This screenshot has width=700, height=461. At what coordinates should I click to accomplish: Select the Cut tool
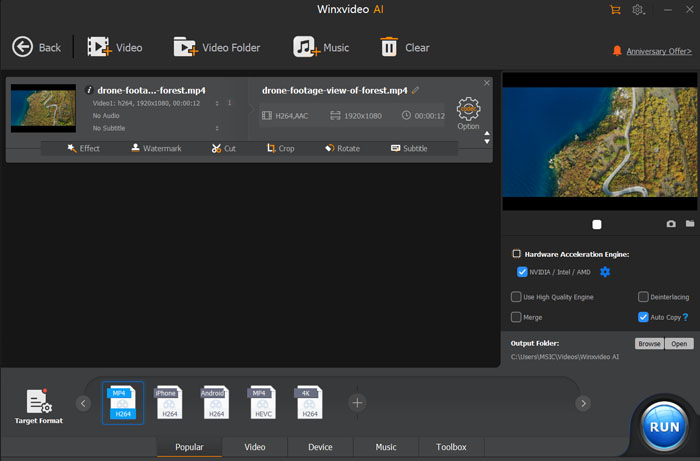[x=223, y=148]
